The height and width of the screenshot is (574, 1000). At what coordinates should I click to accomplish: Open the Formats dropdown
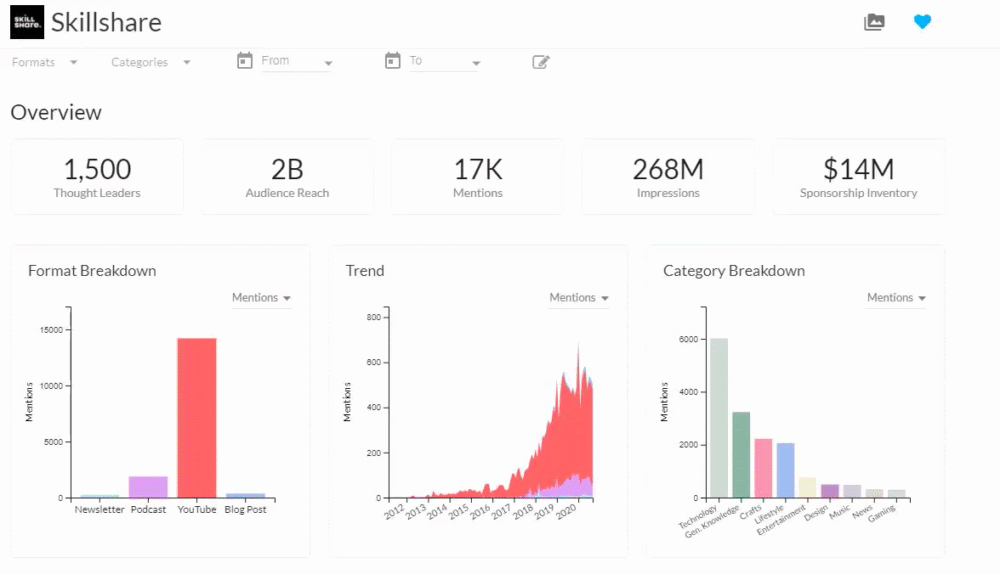(x=45, y=62)
